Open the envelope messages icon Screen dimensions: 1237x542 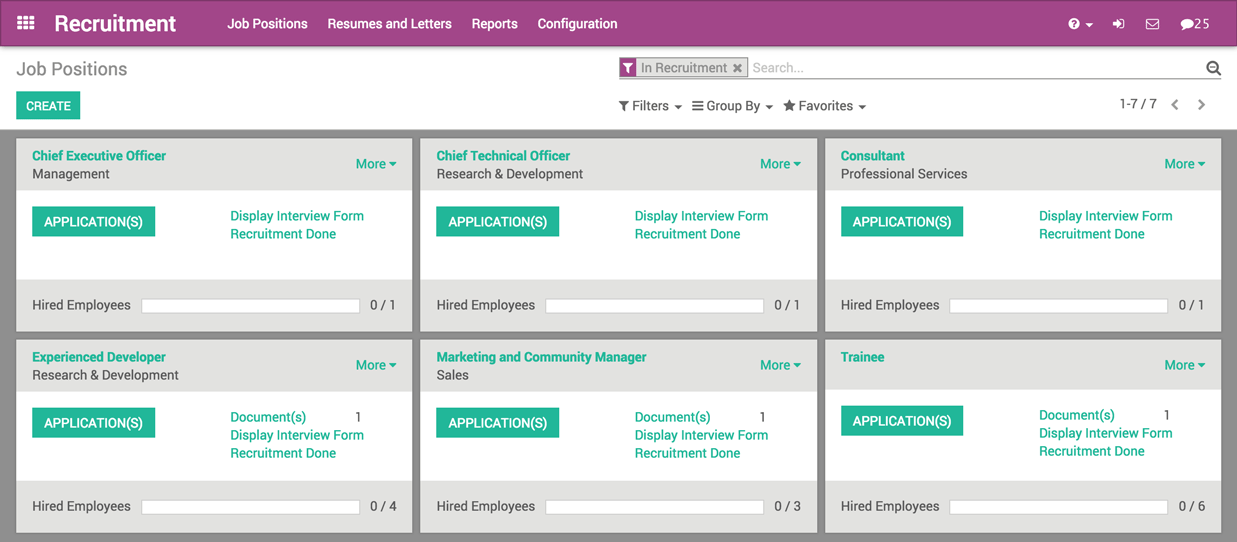(x=1152, y=24)
